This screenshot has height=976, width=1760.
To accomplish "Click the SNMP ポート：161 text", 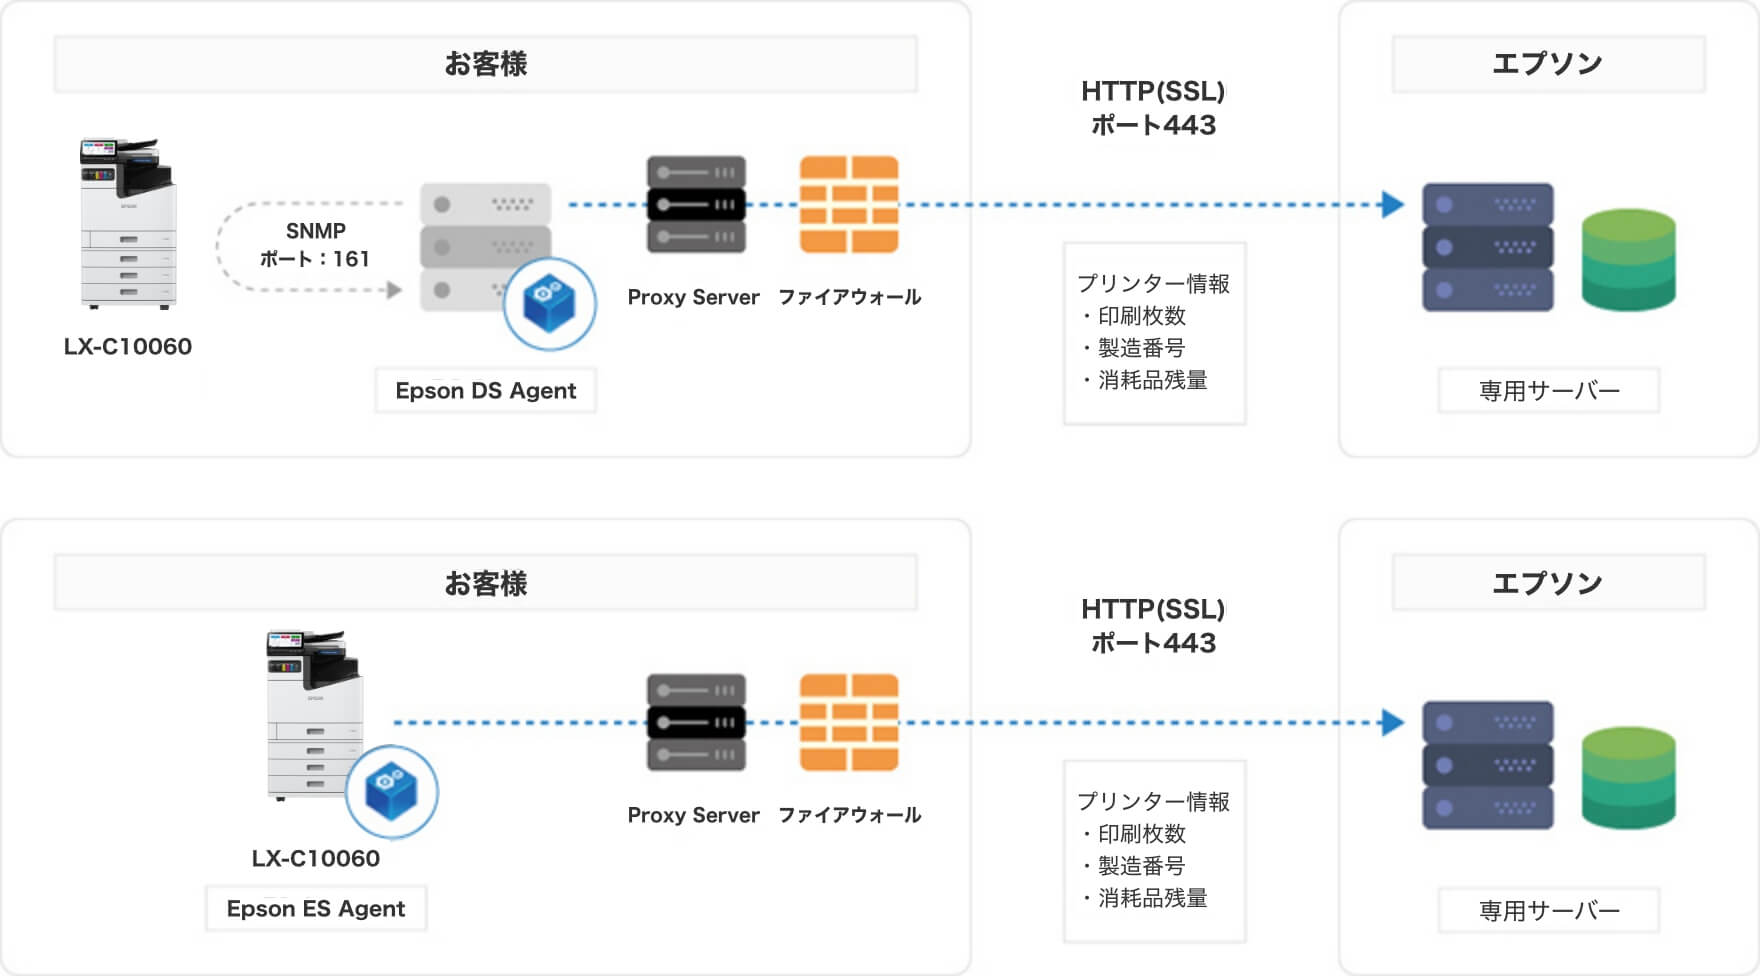I will tap(315, 245).
